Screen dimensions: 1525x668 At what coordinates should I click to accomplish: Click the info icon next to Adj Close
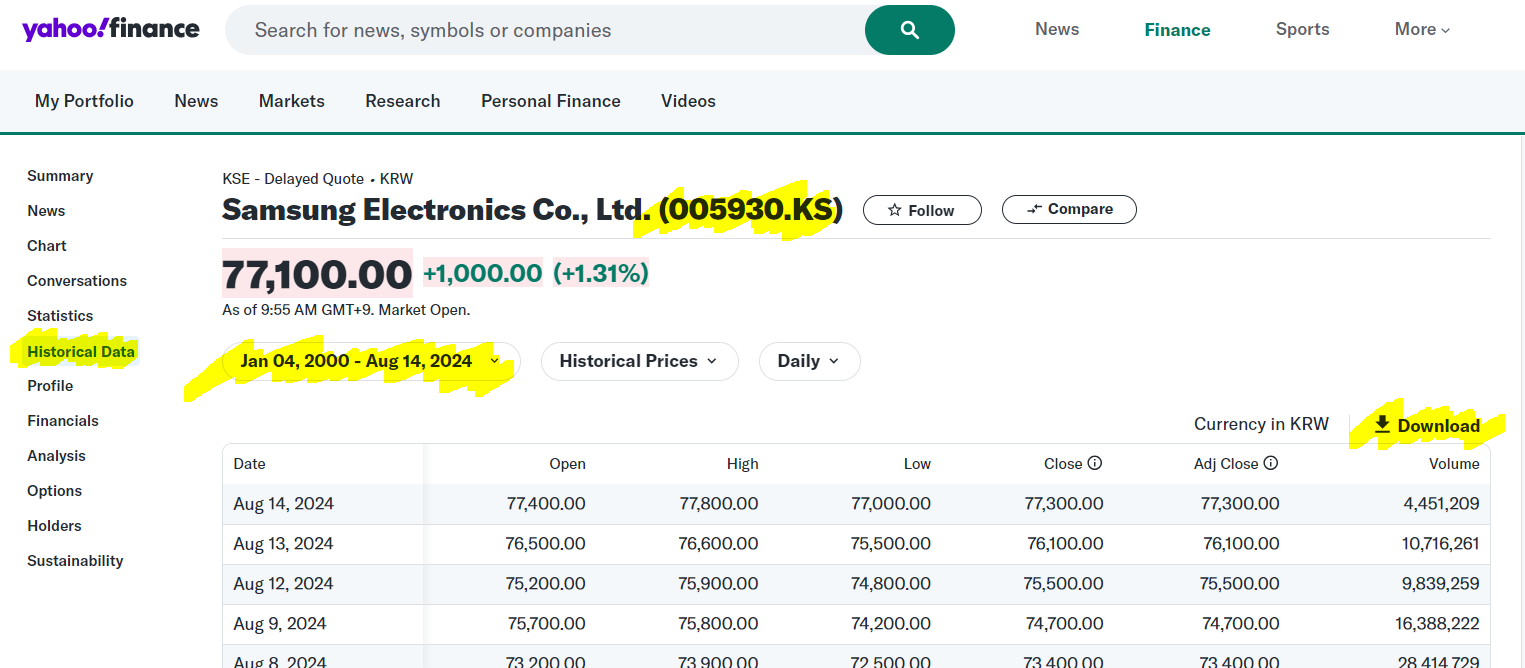pyautogui.click(x=1271, y=463)
